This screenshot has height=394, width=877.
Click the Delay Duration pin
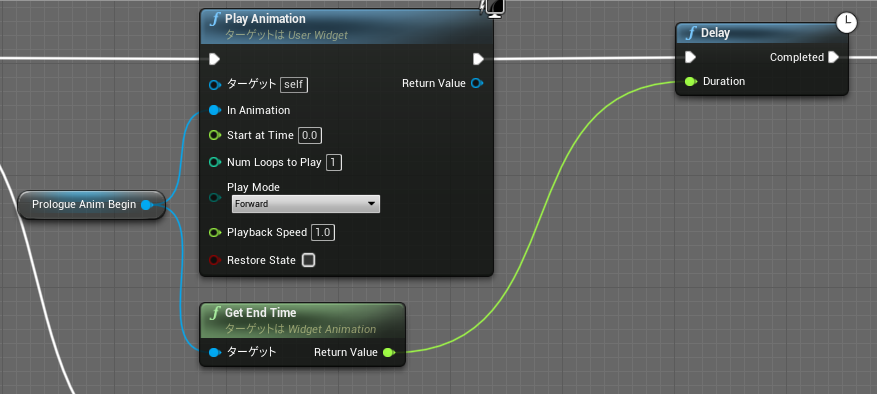tap(691, 82)
